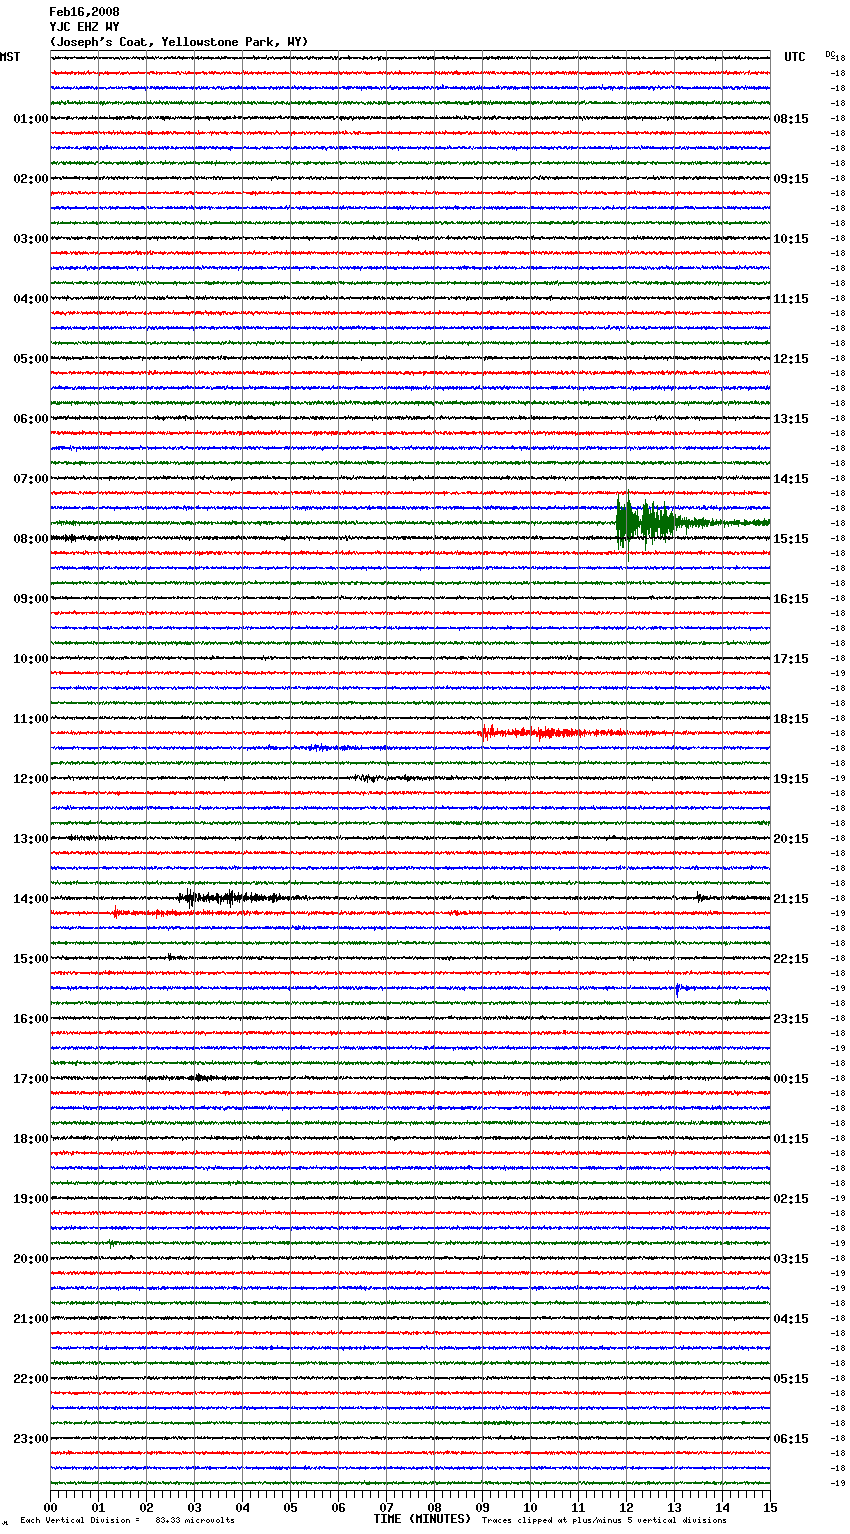Click the minute axis tick label 00
Image resolution: width=850 pixels, height=1534 pixels.
51,1507
